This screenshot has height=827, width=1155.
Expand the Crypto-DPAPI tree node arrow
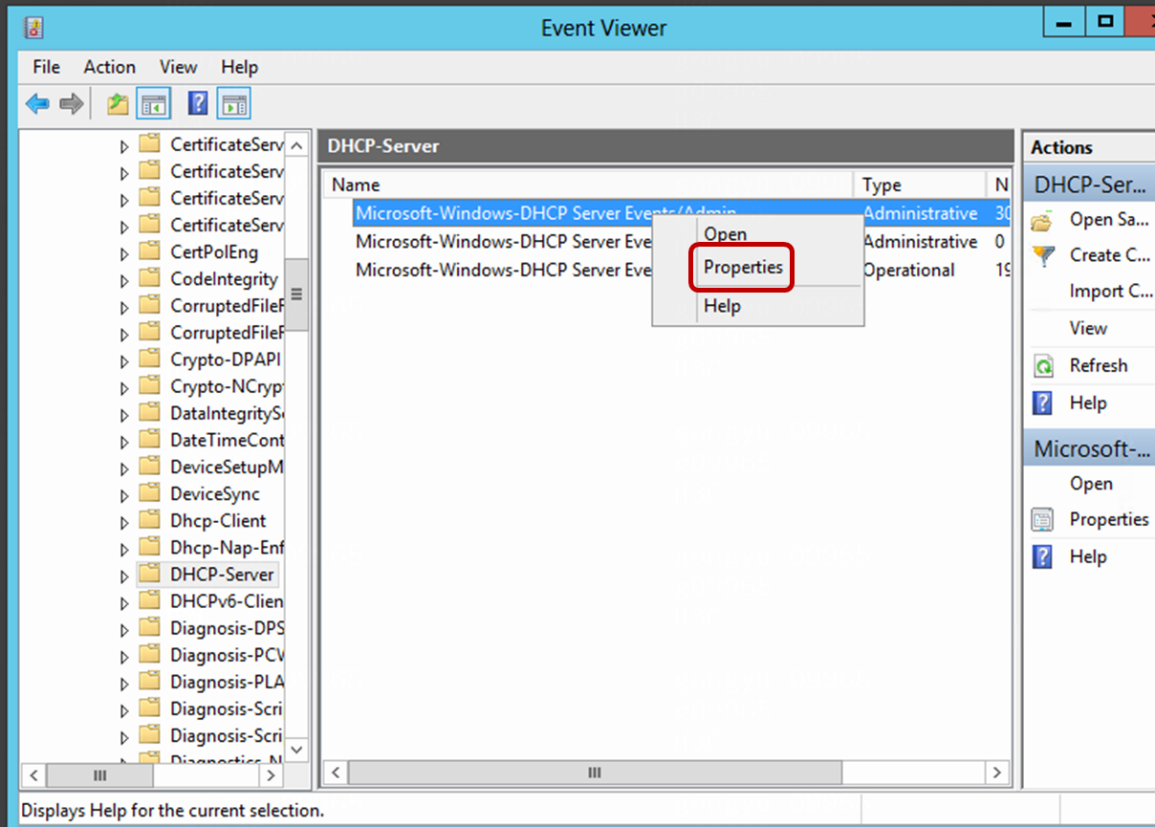[124, 362]
